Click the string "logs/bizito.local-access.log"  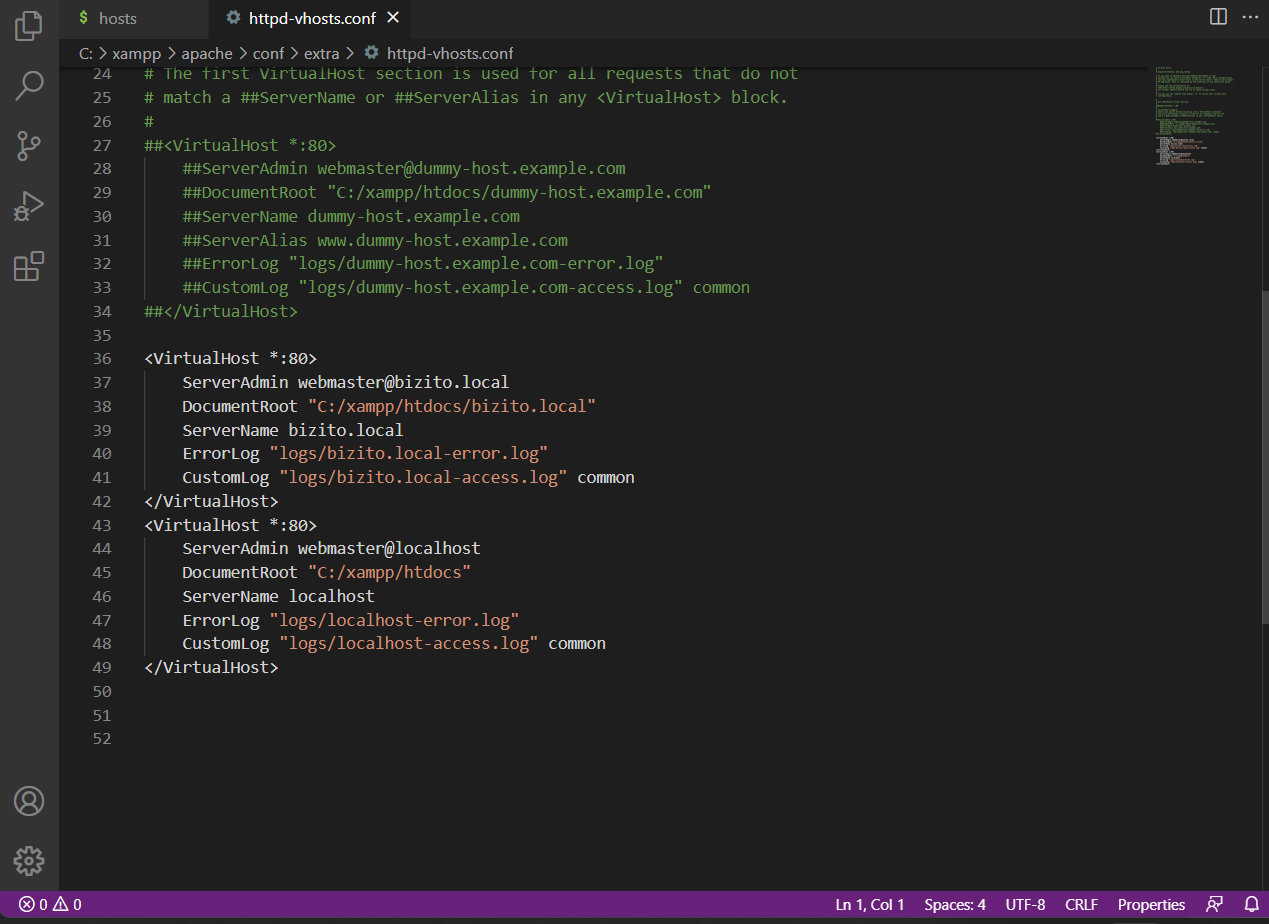click(423, 477)
